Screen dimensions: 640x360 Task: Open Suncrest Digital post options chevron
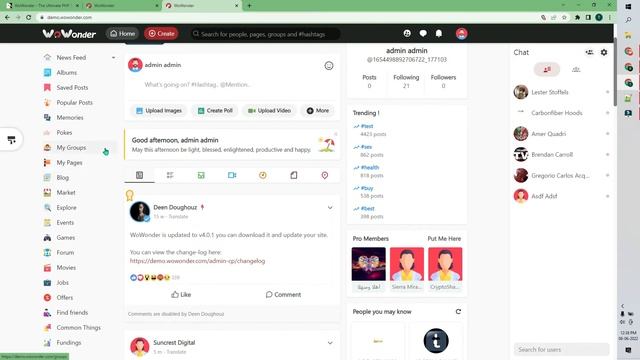pyautogui.click(x=330, y=343)
